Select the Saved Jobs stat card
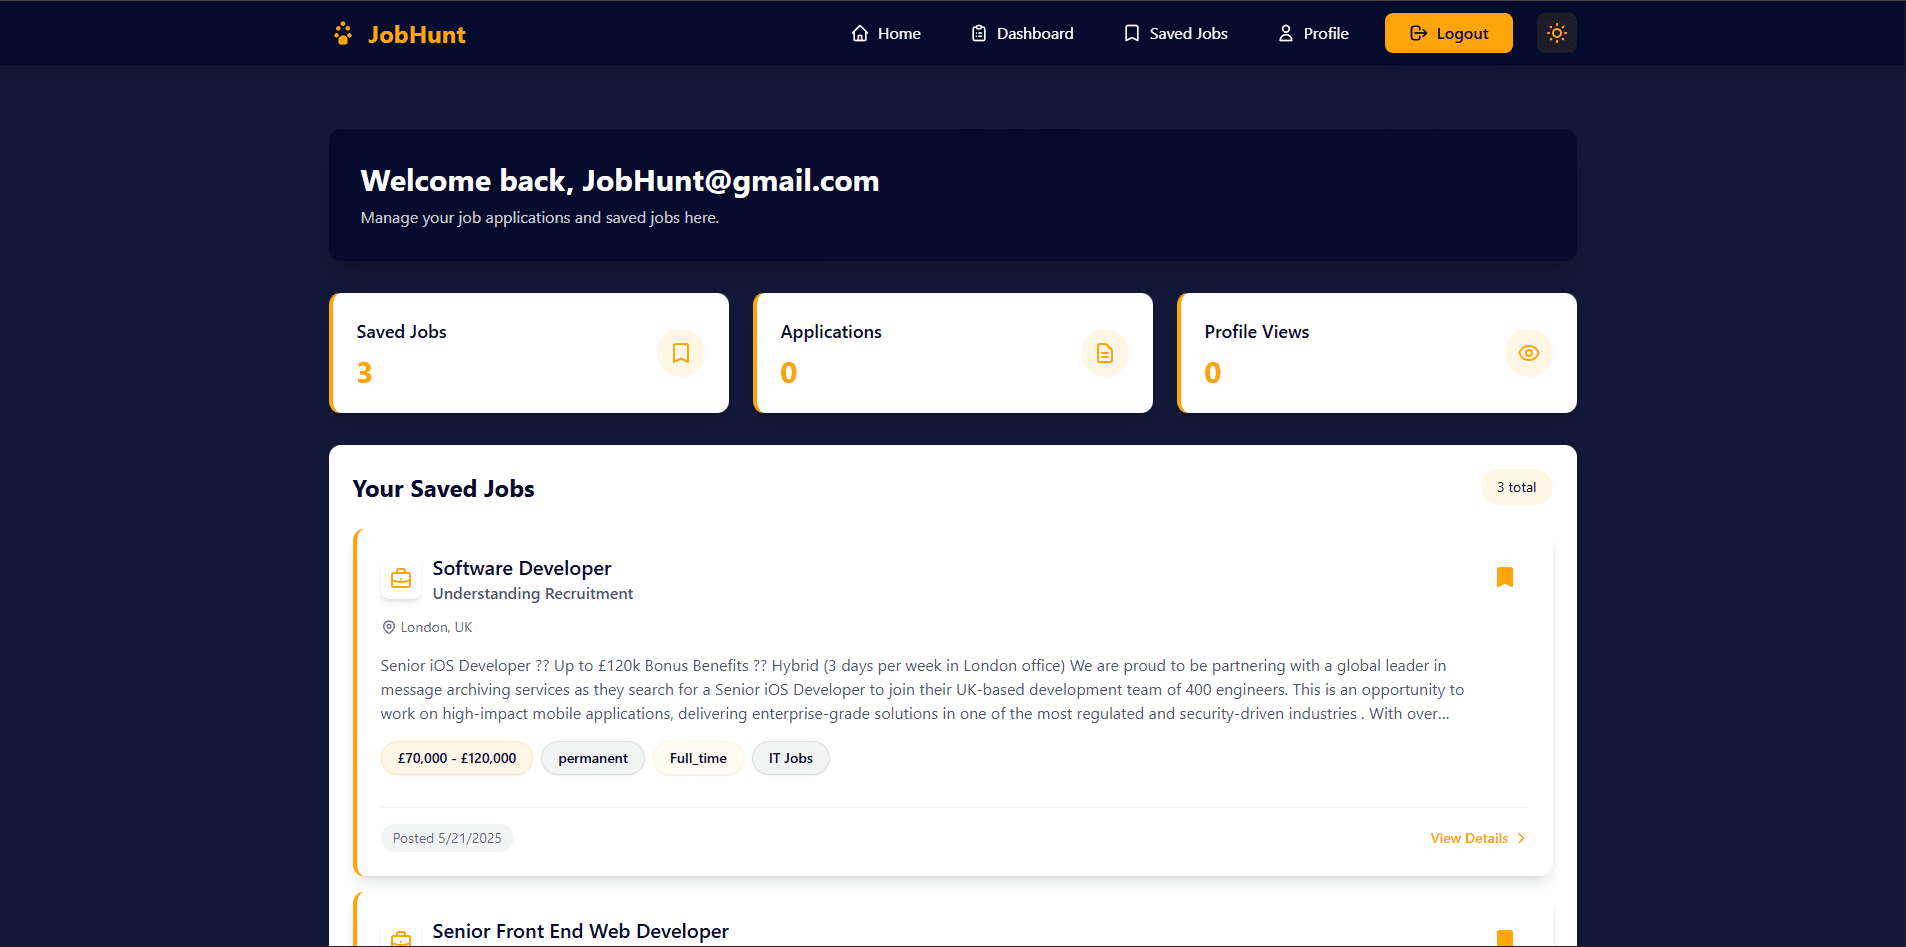1906x947 pixels. pyautogui.click(x=529, y=353)
